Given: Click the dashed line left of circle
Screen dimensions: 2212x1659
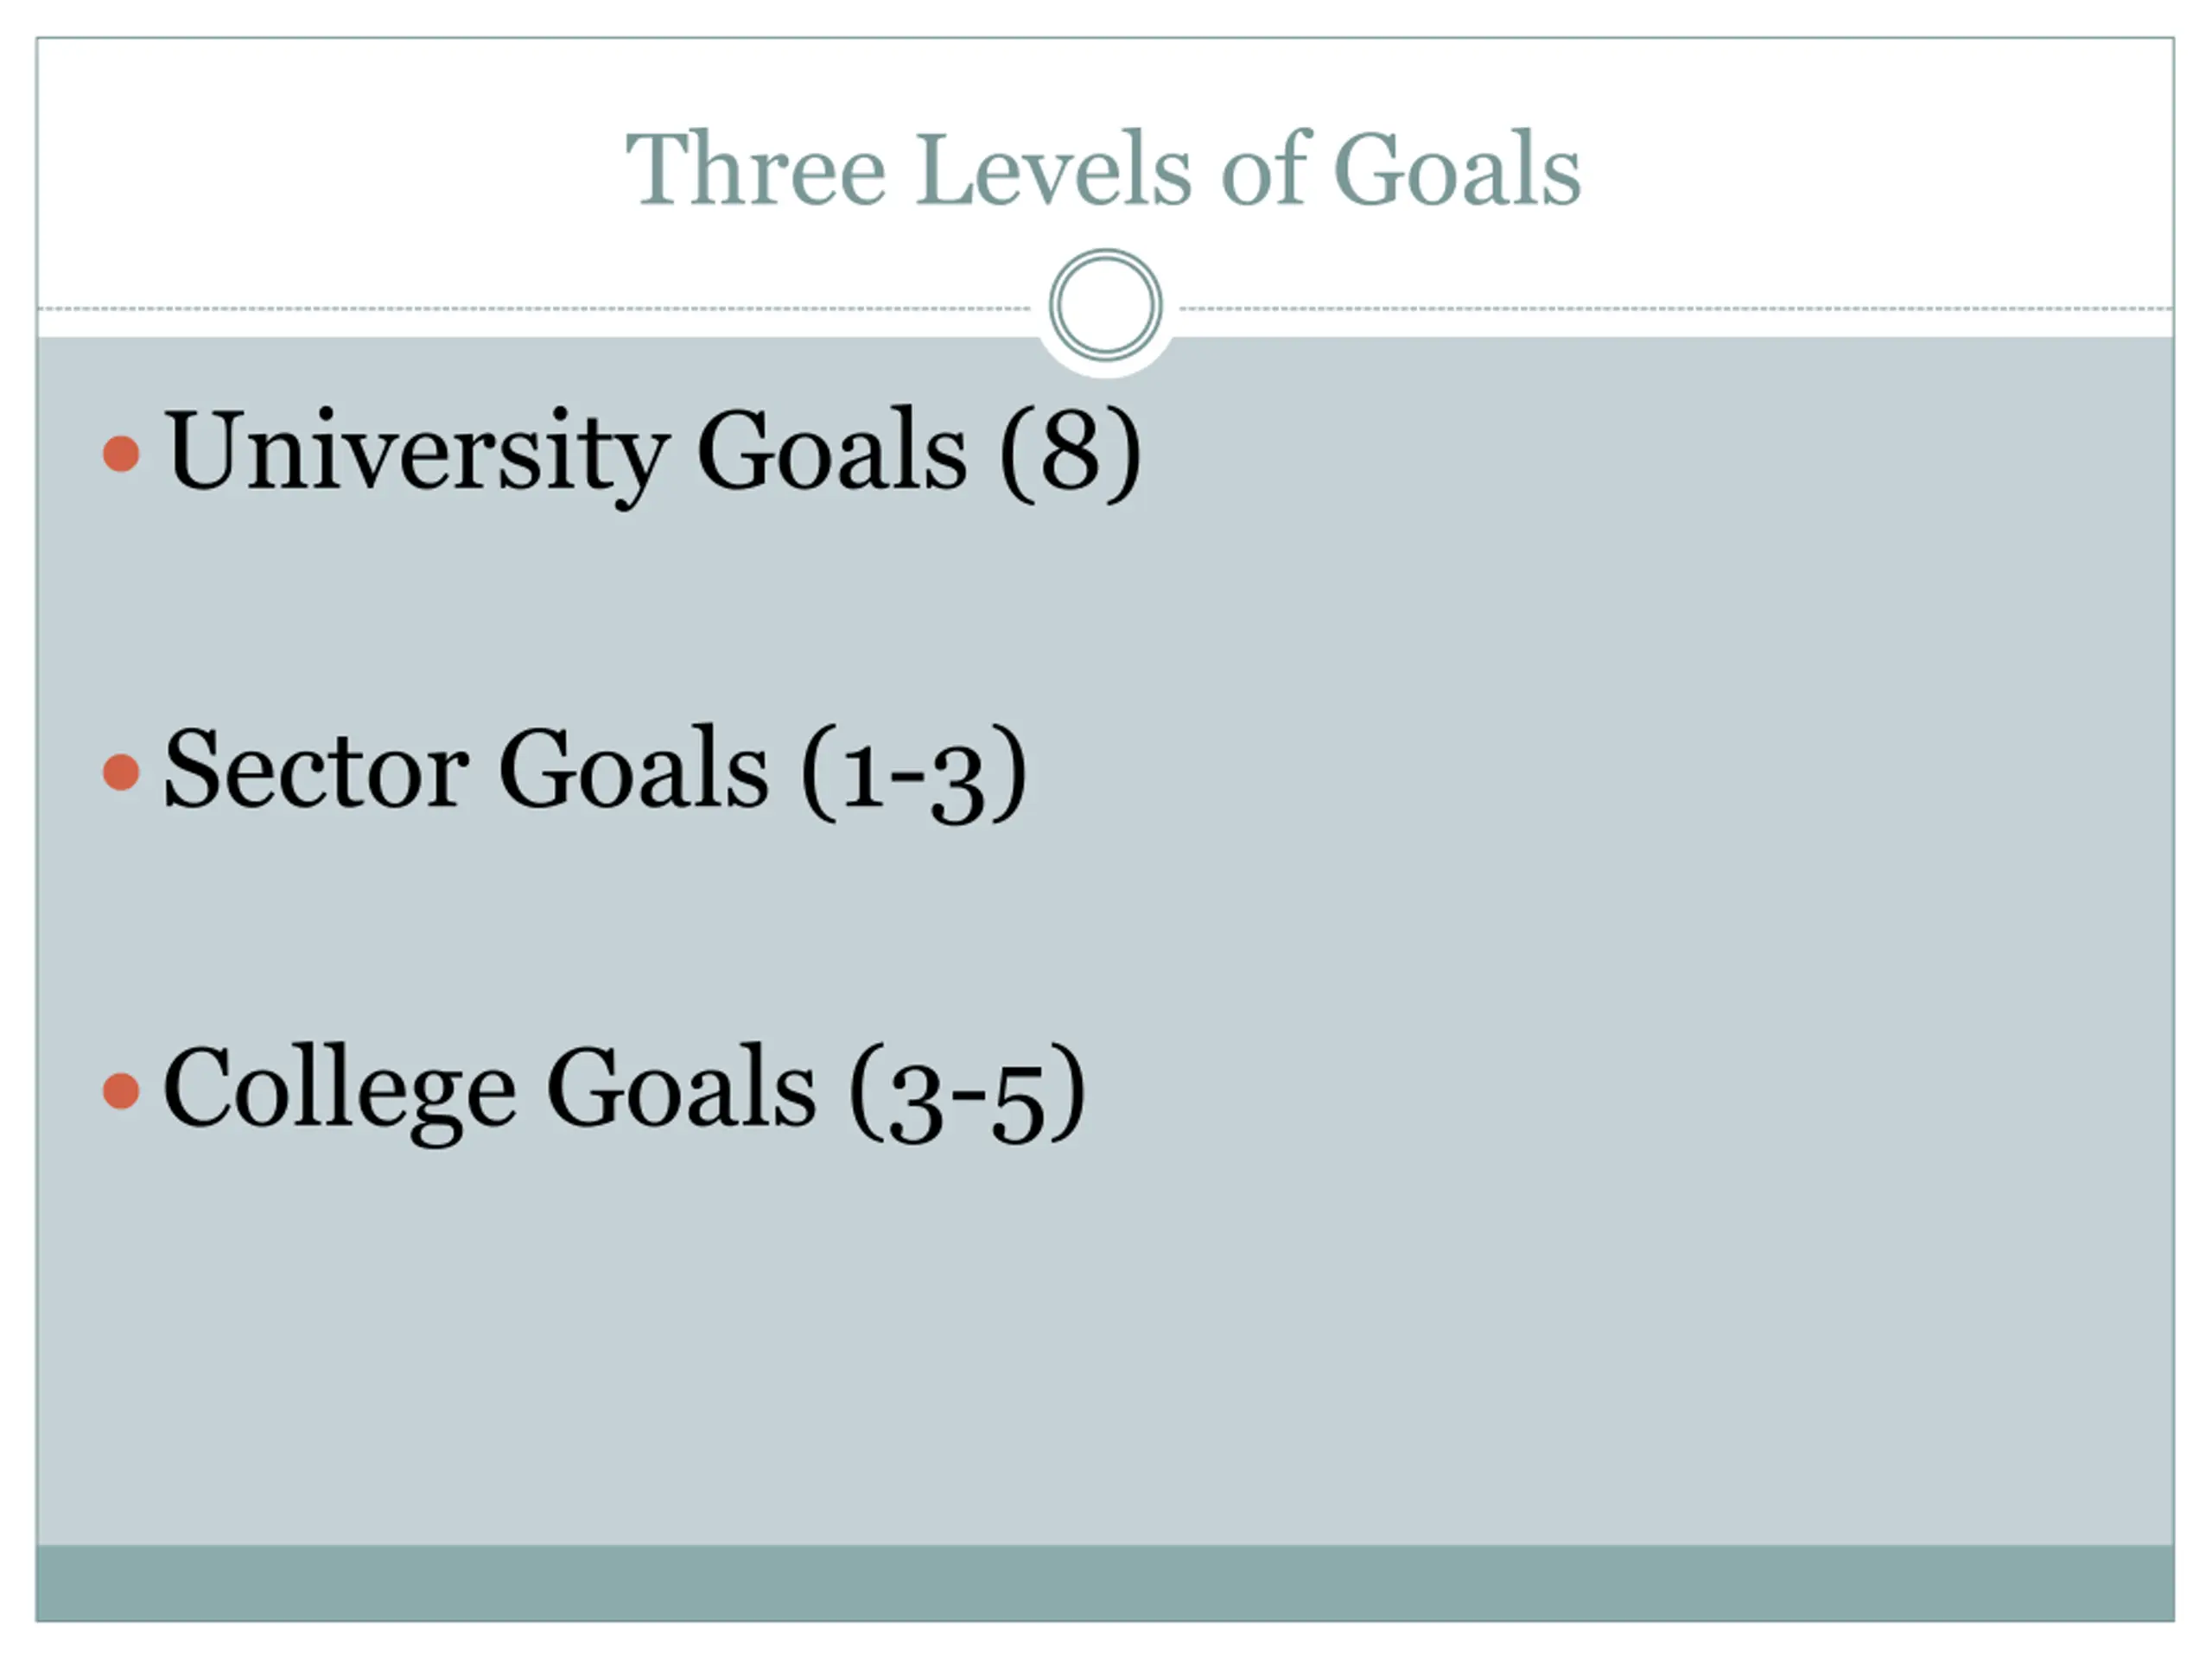Looking at the screenshot, I should coord(535,309).
